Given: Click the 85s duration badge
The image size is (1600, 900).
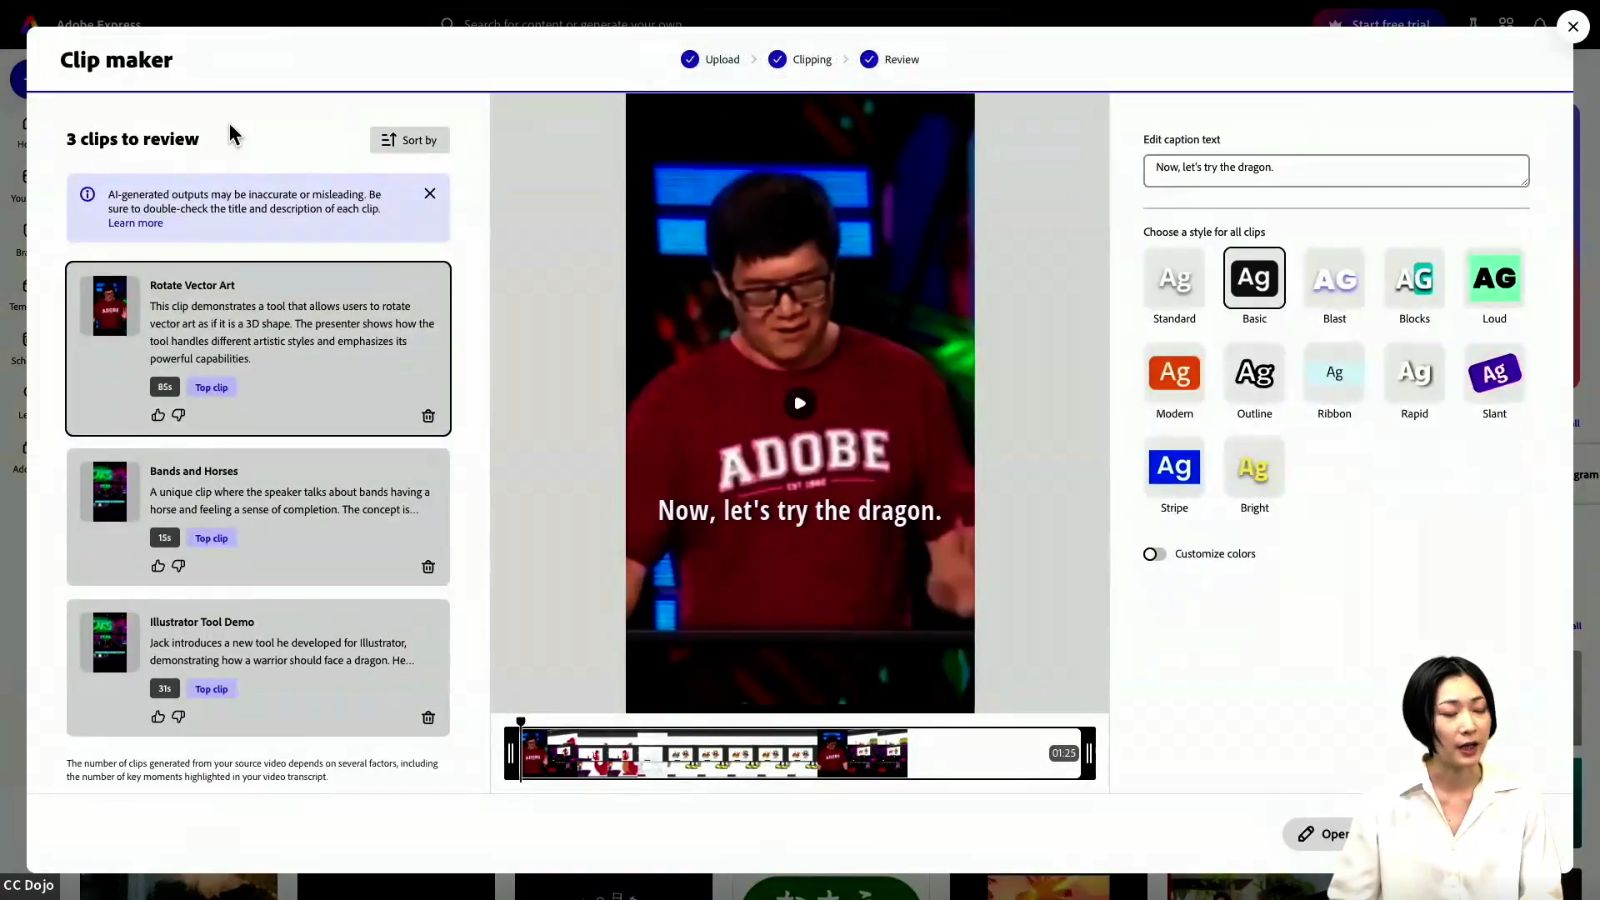Looking at the screenshot, I should point(165,387).
